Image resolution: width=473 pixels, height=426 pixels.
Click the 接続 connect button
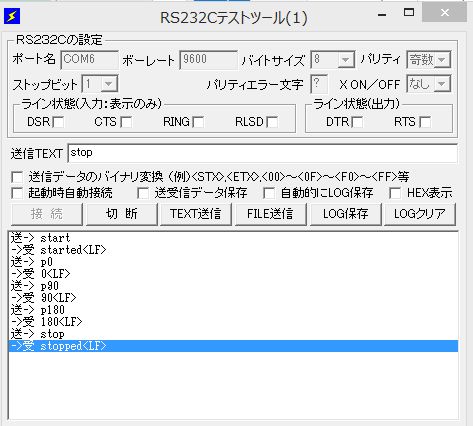click(47, 214)
